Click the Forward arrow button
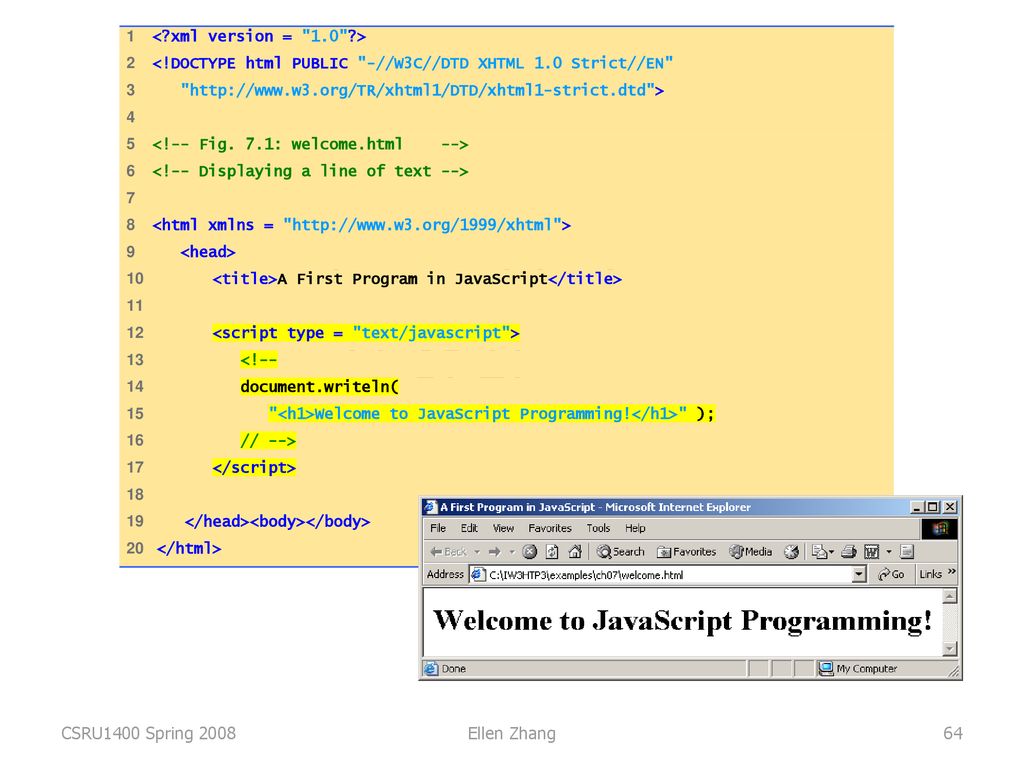The image size is (1024, 768). coord(494,552)
